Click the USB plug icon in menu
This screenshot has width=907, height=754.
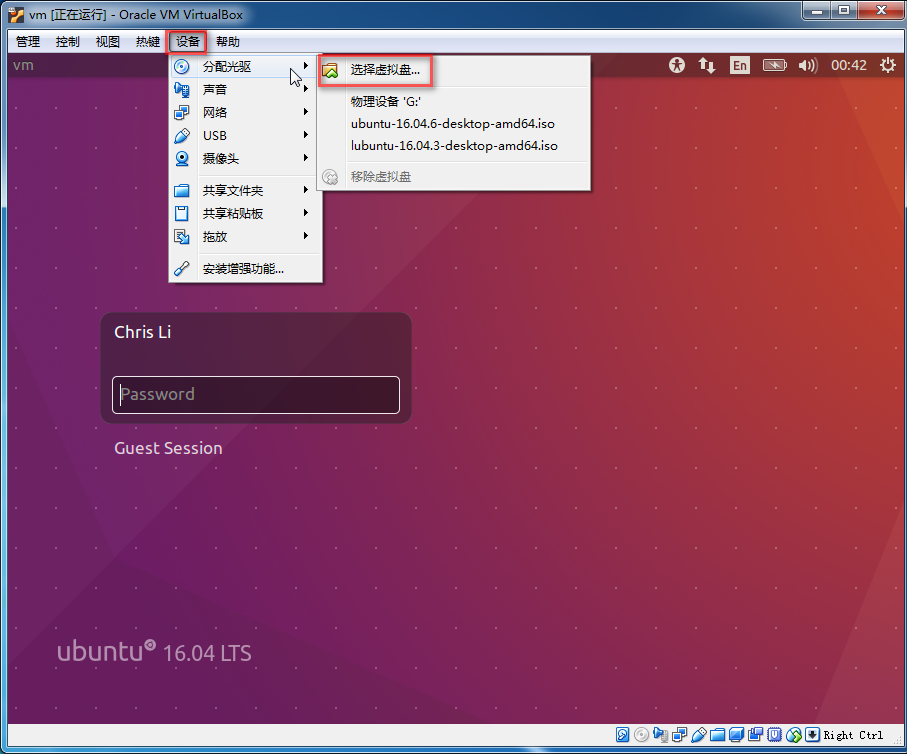(x=182, y=135)
